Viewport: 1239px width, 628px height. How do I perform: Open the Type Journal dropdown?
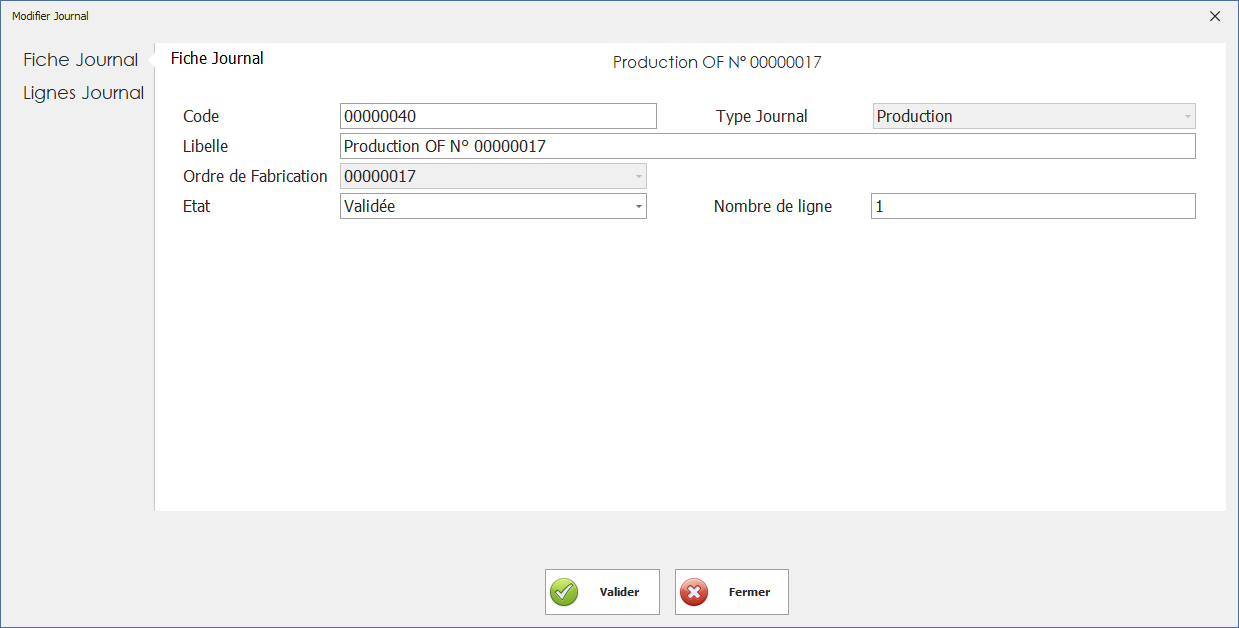point(1186,116)
